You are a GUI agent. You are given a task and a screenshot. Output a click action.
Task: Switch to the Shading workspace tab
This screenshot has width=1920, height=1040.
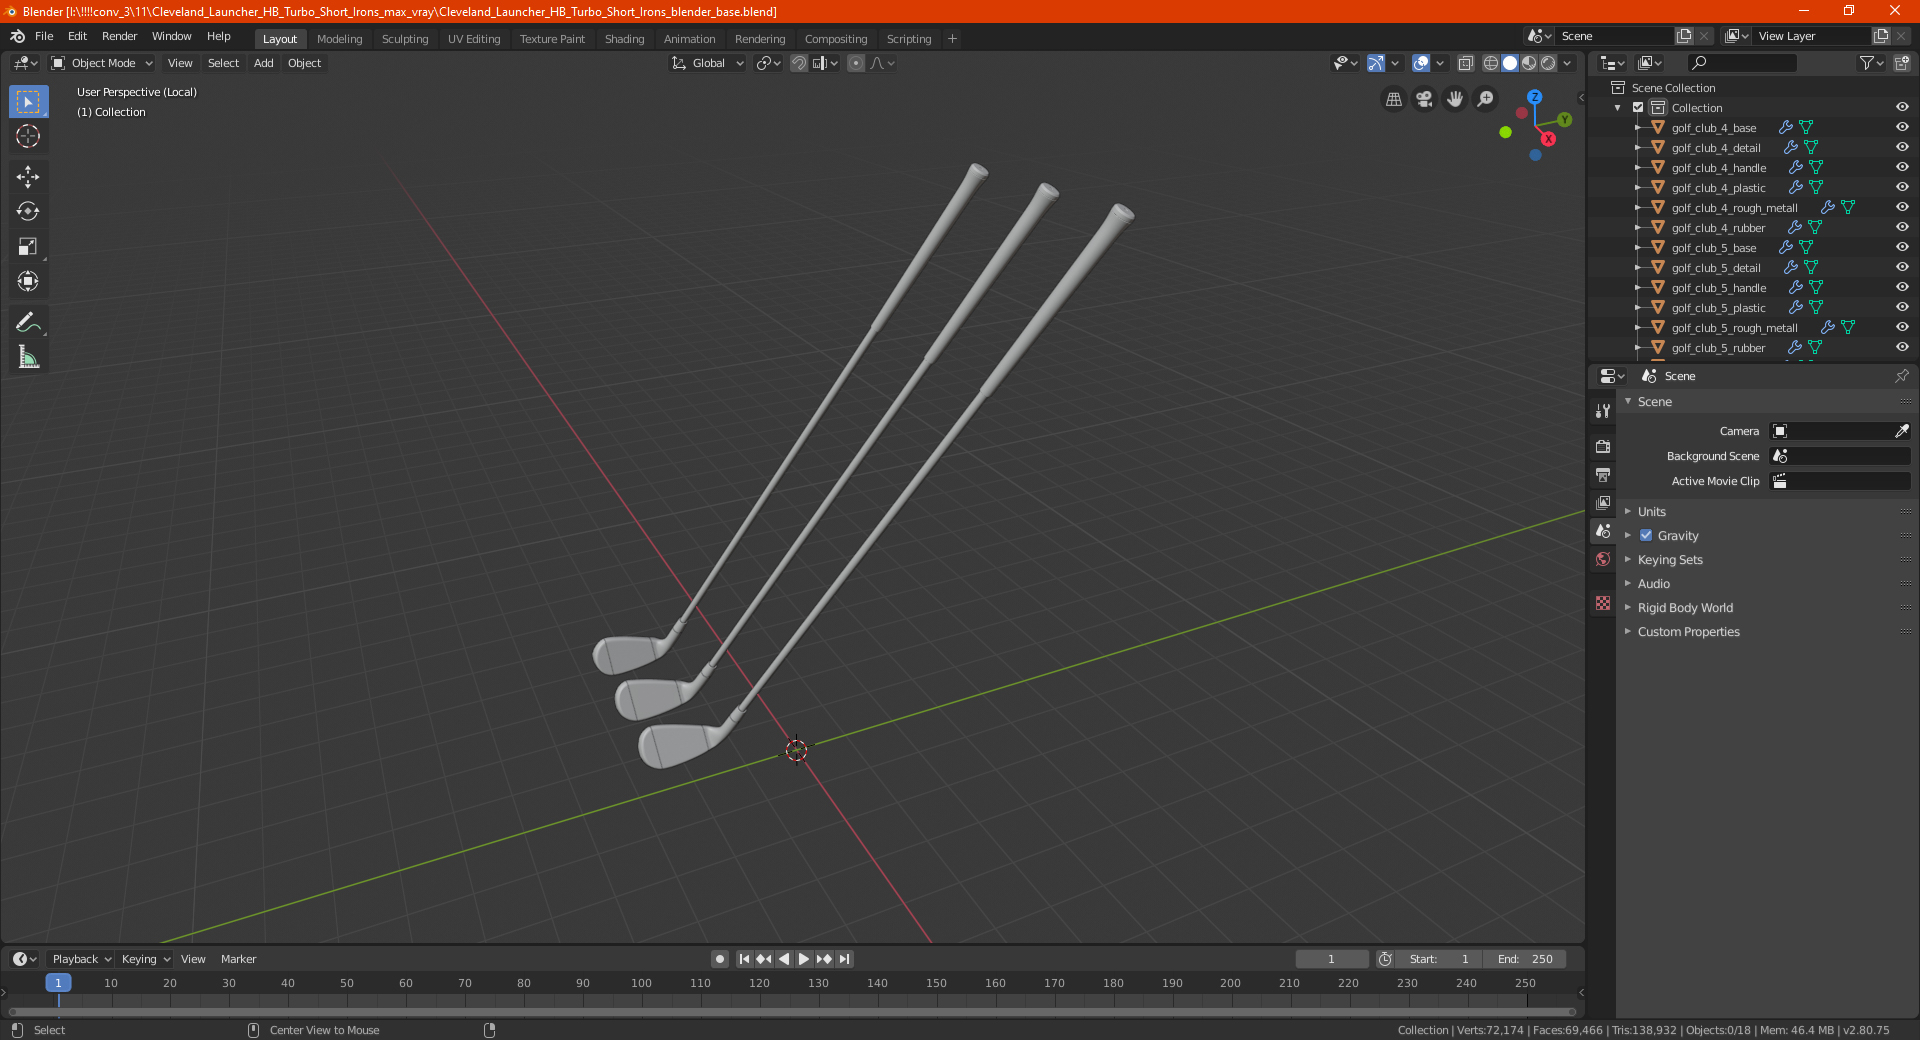(624, 39)
